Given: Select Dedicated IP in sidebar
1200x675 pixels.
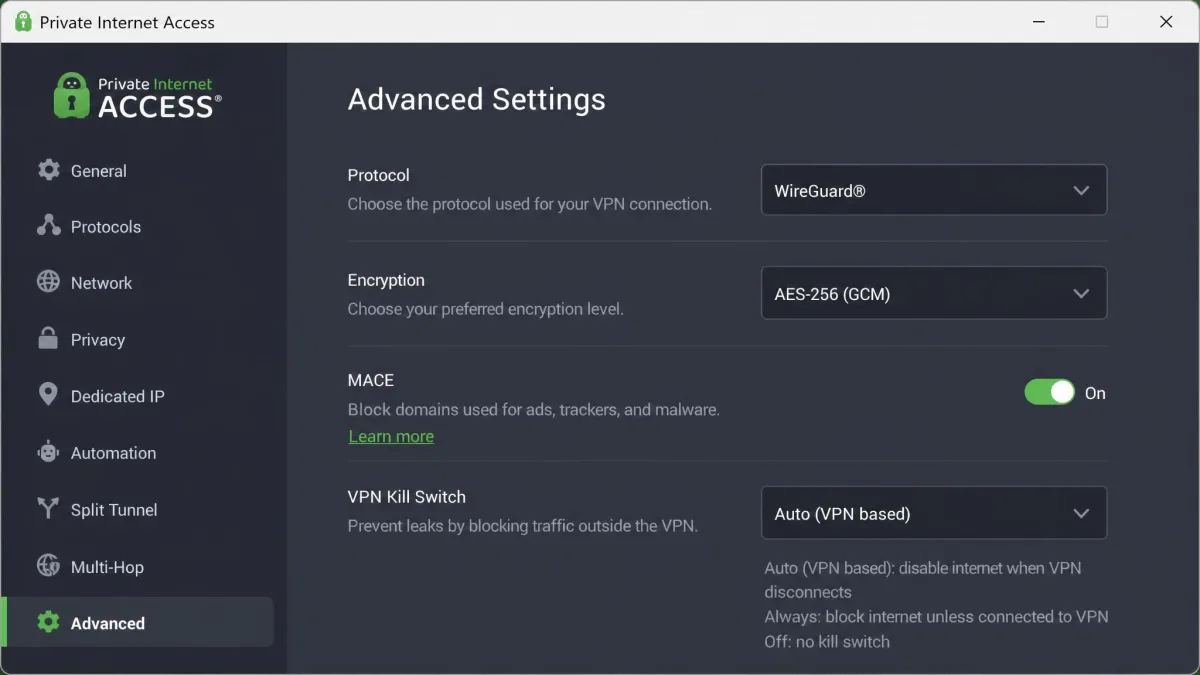Looking at the screenshot, I should click(139, 396).
